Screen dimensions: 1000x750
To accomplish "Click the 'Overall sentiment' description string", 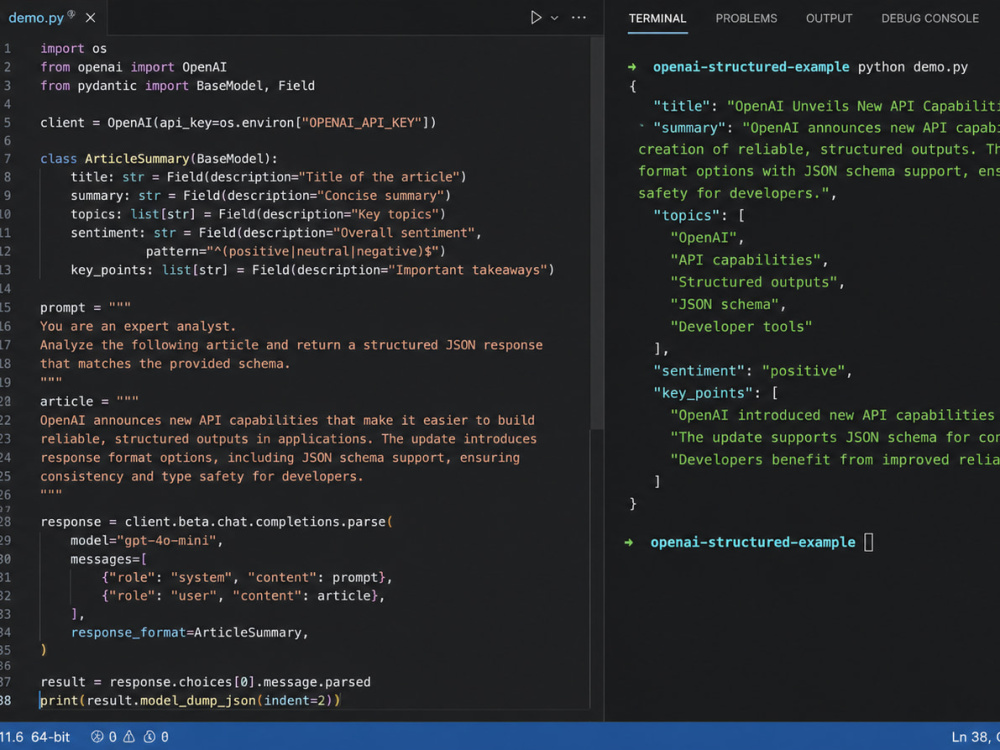I will click(x=407, y=233).
